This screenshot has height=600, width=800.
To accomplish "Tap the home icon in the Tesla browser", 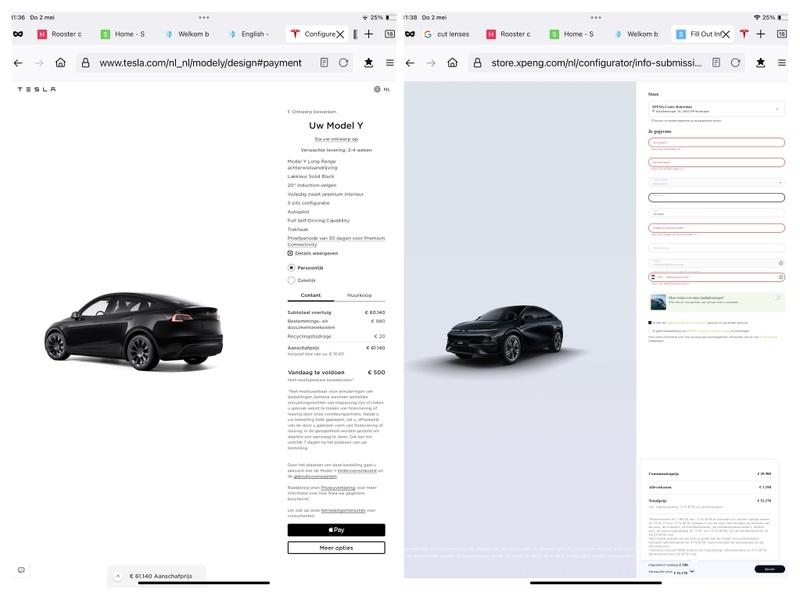I will pos(60,62).
